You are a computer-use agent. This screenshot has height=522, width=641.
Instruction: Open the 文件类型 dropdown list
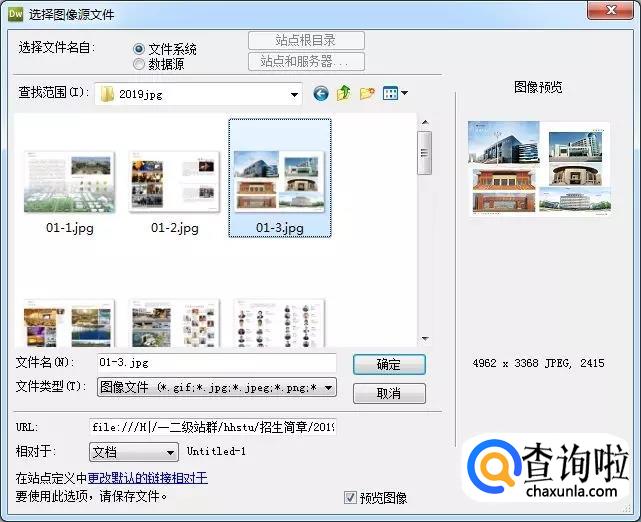329,387
